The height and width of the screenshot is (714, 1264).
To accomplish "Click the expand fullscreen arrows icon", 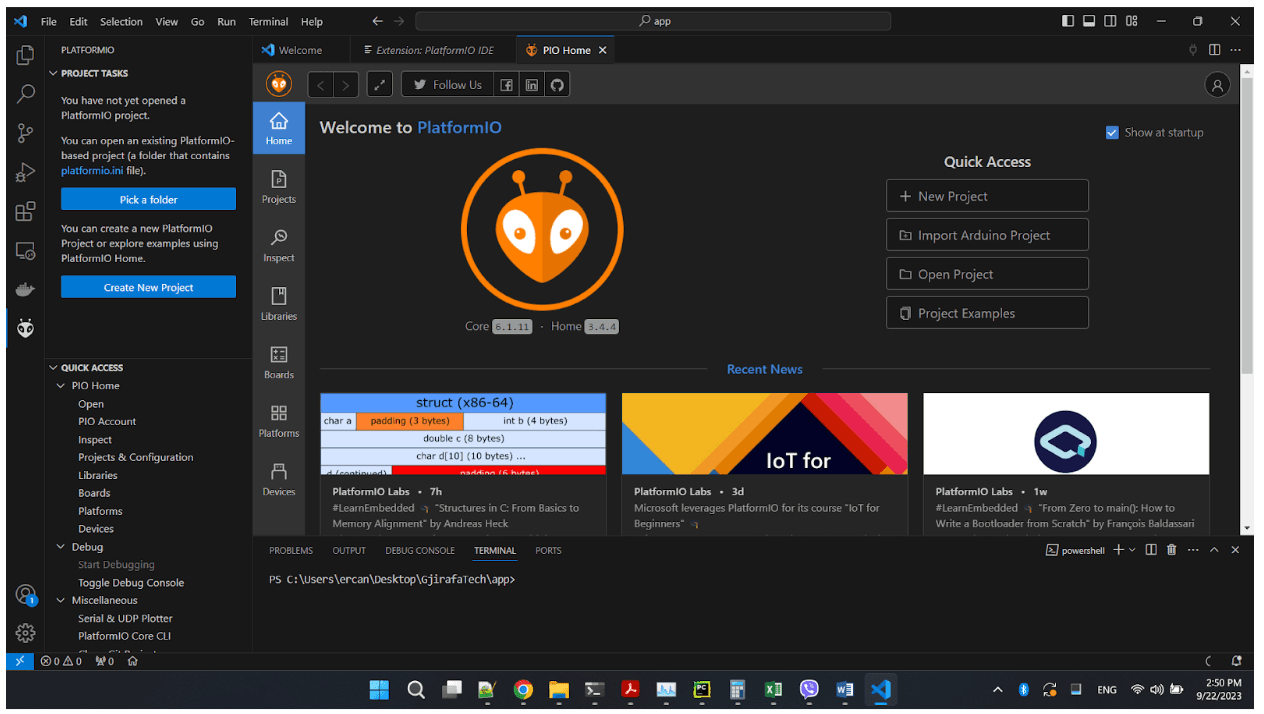I will [380, 85].
